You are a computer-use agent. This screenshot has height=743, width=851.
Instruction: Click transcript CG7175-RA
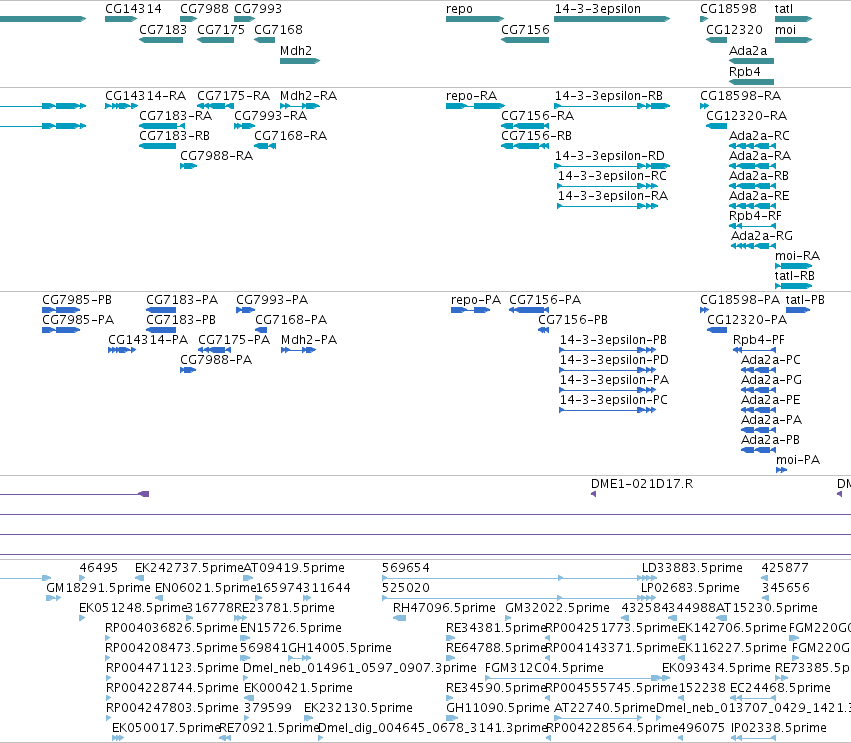pos(233,96)
